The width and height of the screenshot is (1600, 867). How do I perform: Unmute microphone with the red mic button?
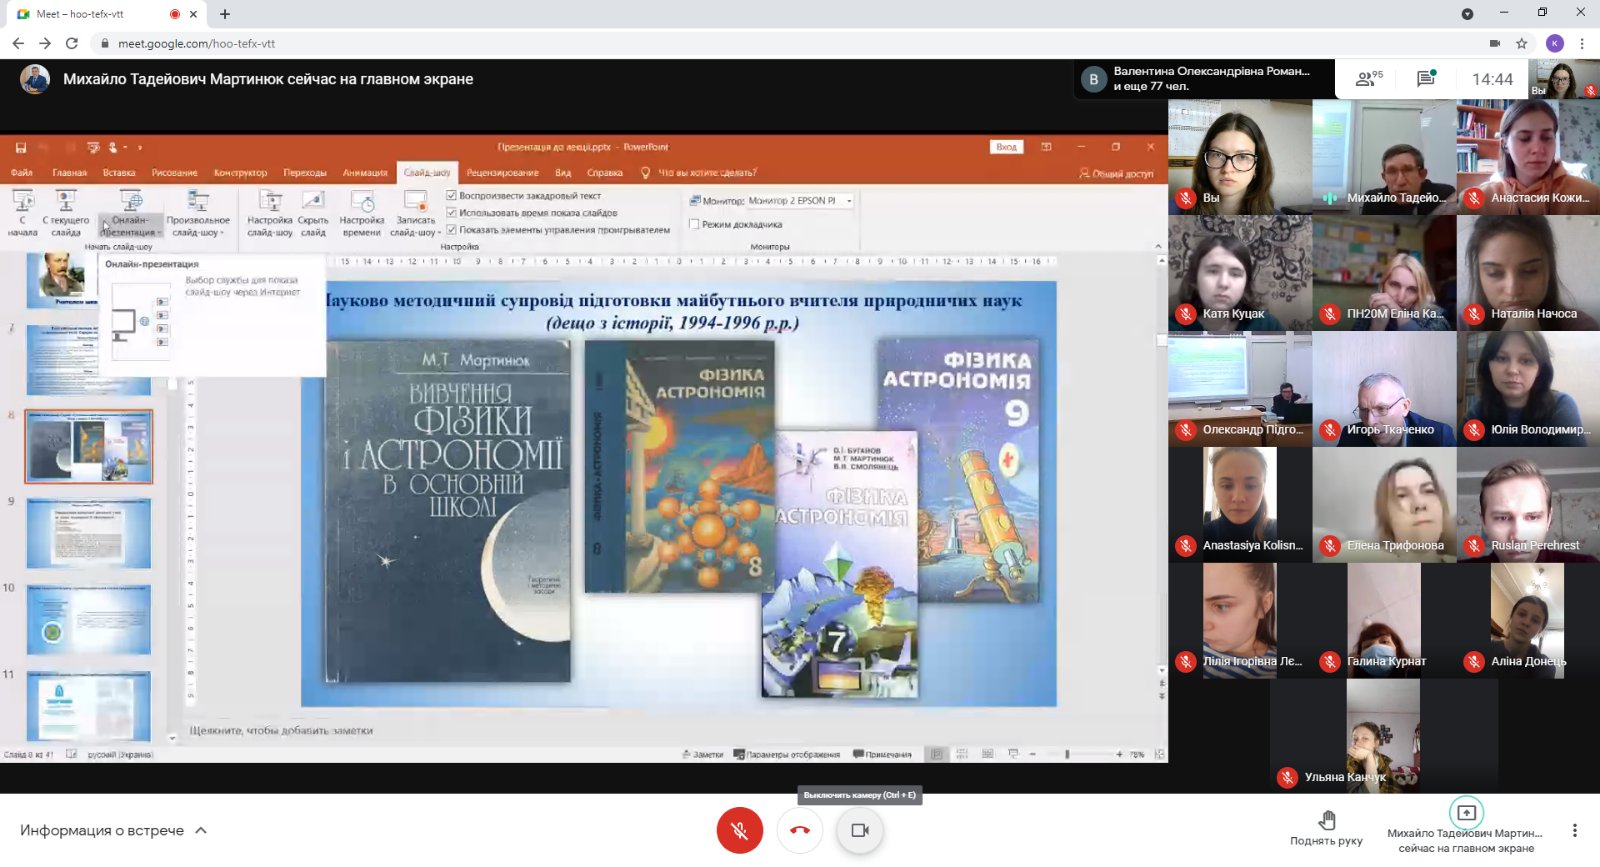(739, 830)
